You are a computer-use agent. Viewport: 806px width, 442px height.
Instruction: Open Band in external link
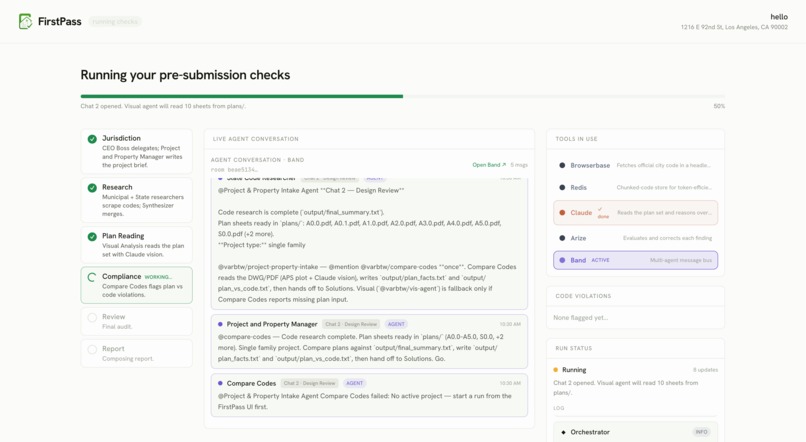[489, 165]
